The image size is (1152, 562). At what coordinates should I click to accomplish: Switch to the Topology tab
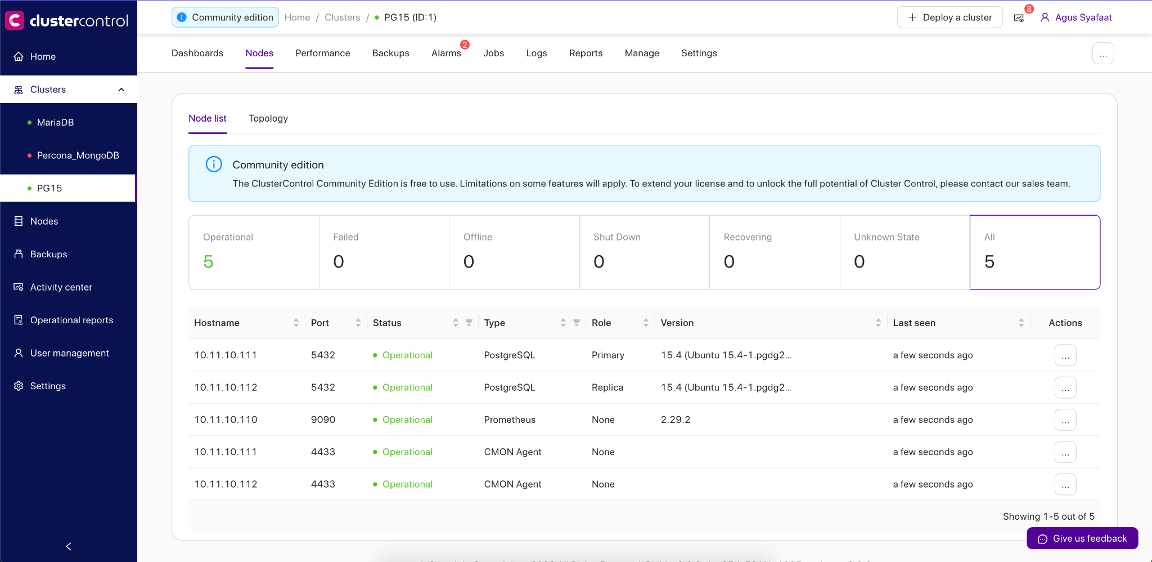tap(268, 118)
